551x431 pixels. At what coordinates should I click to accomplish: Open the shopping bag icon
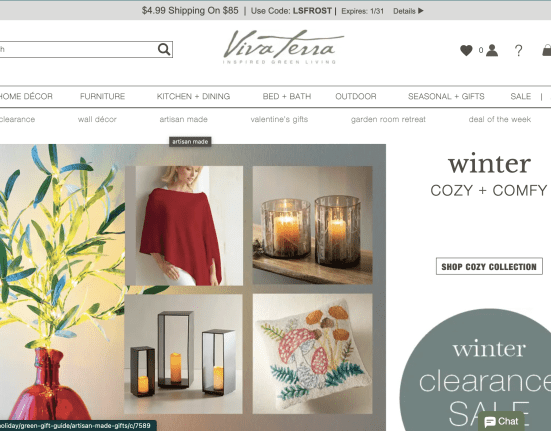(x=546, y=50)
